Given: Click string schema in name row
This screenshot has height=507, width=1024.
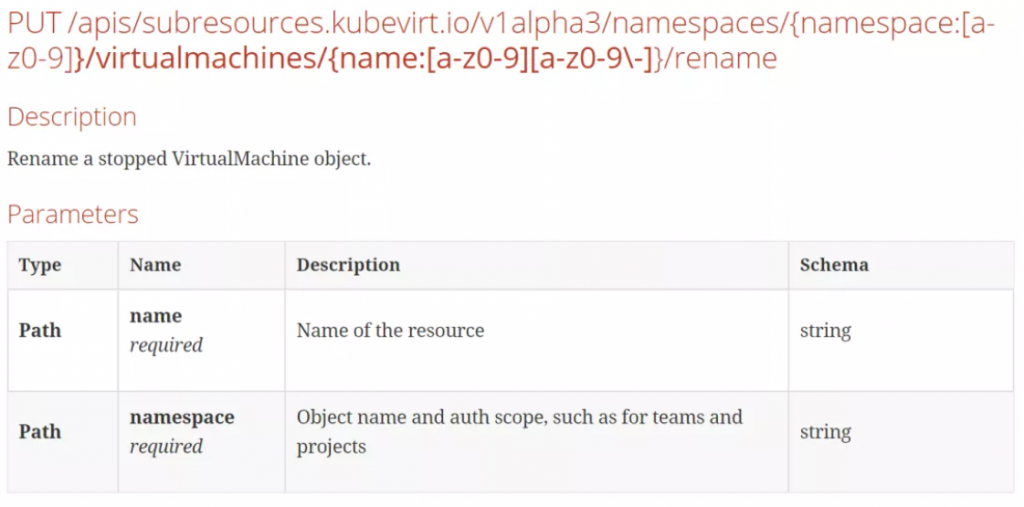Looking at the screenshot, I should click(825, 331).
